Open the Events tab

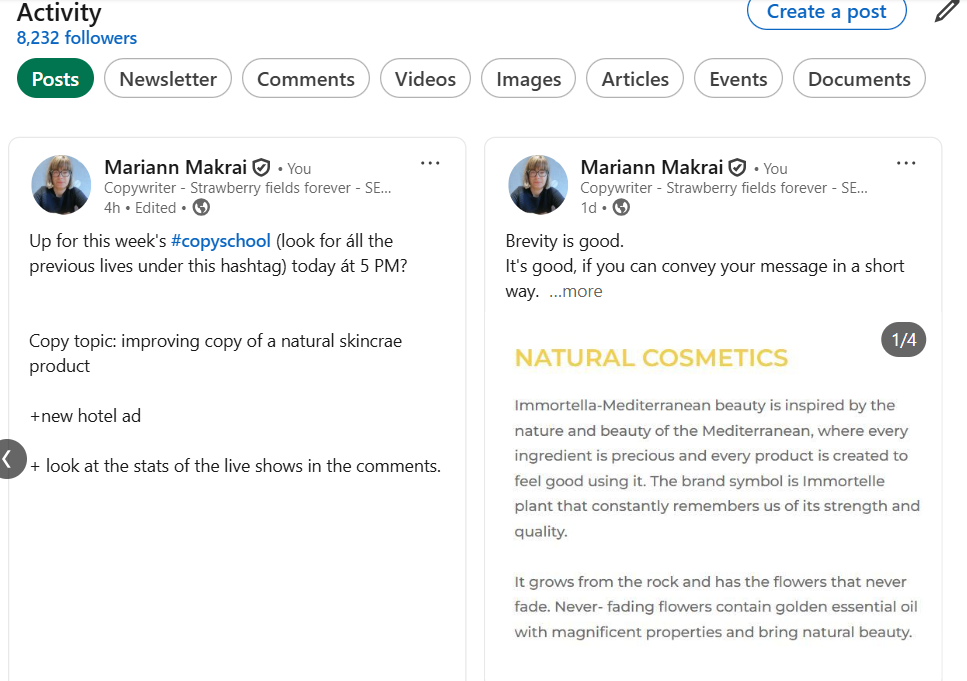coord(738,78)
